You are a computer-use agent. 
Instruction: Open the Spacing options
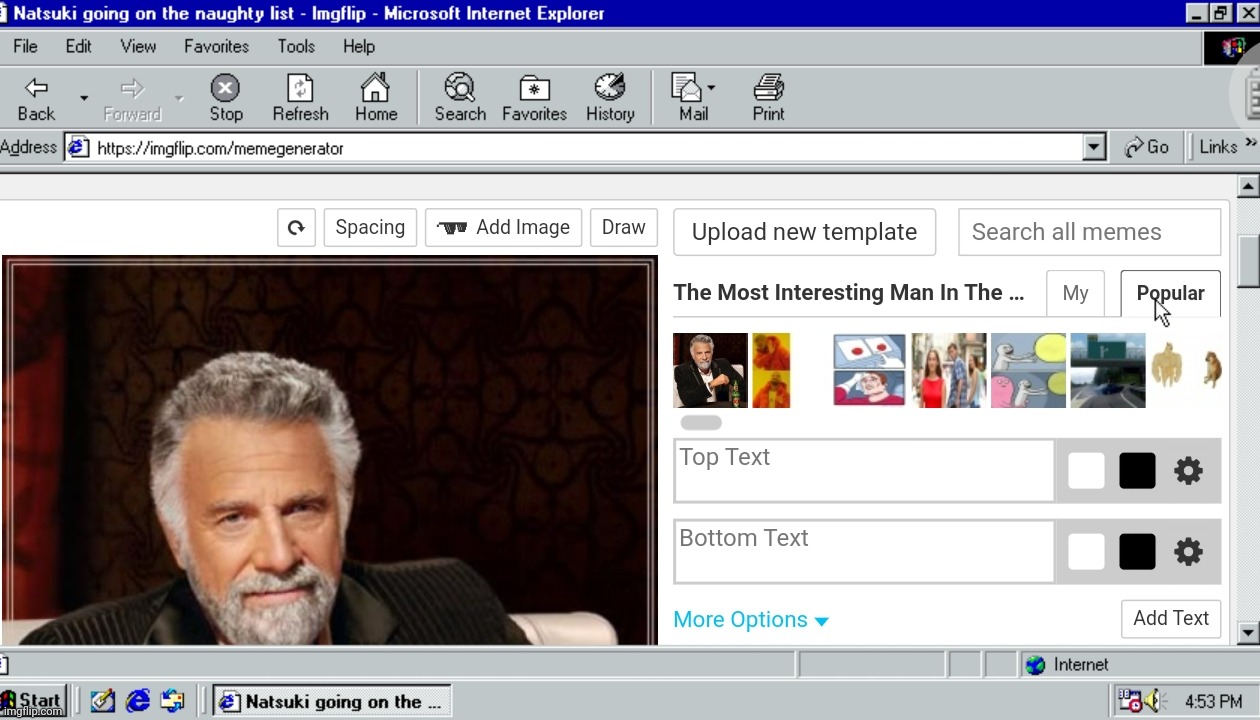pyautogui.click(x=370, y=227)
